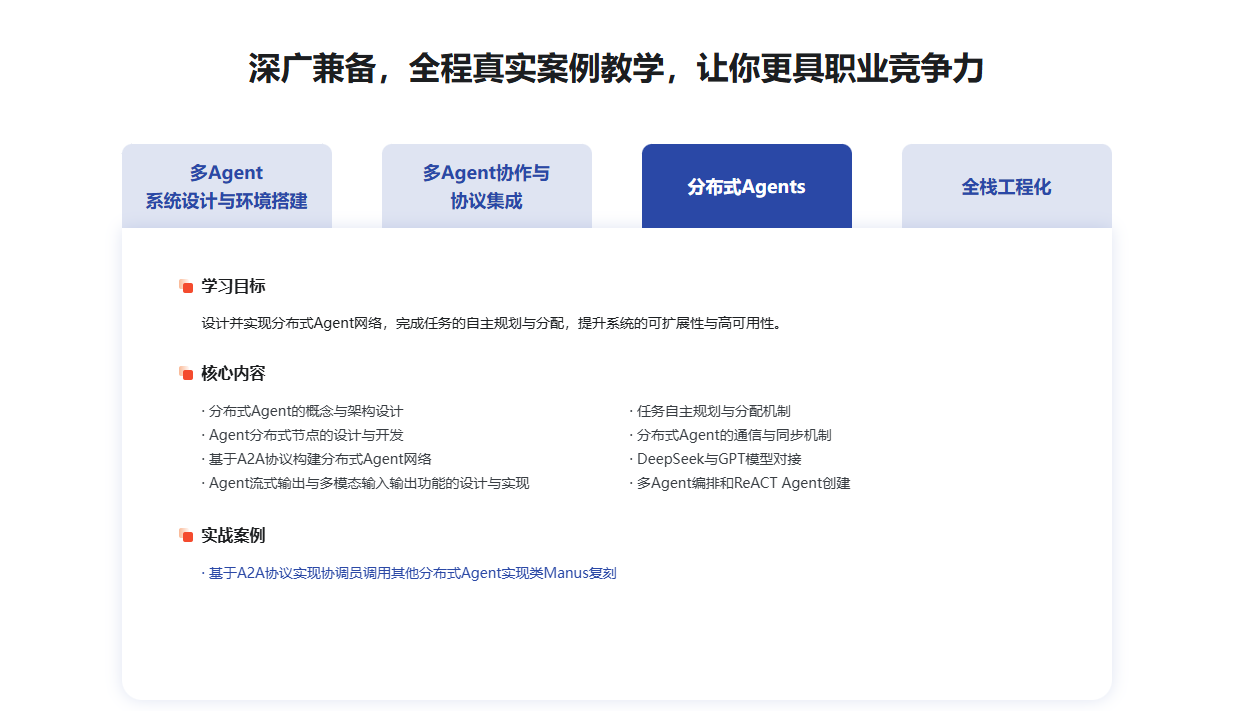Open the 多Agent系统设计与环境搭建 tab
The image size is (1243, 711).
[227, 187]
